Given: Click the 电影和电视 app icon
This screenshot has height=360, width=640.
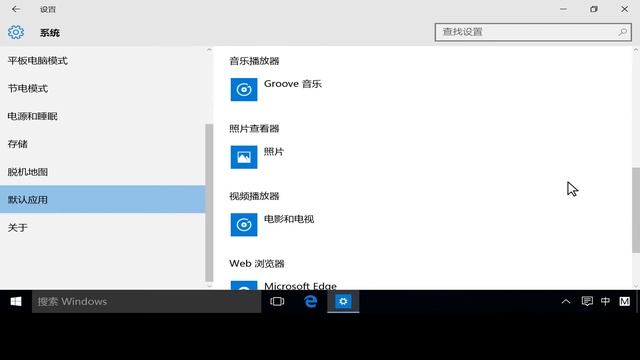Looking at the screenshot, I should (x=244, y=224).
